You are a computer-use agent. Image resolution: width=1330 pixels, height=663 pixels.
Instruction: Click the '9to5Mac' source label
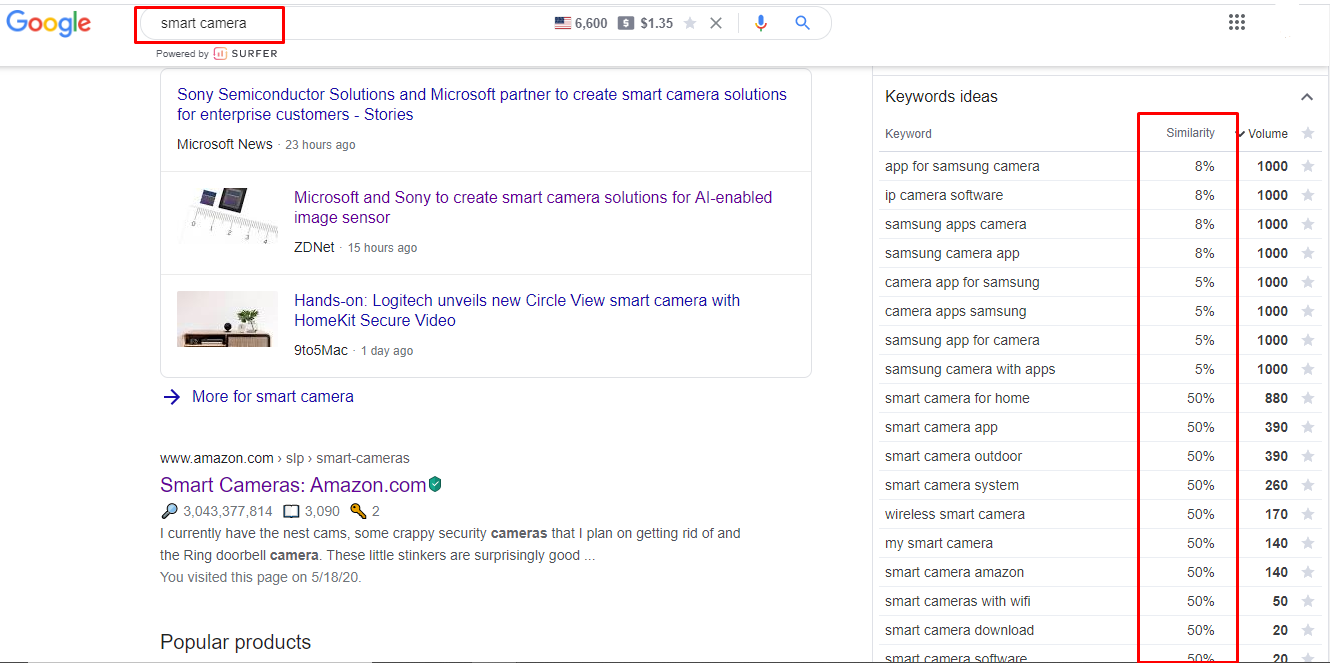point(321,350)
